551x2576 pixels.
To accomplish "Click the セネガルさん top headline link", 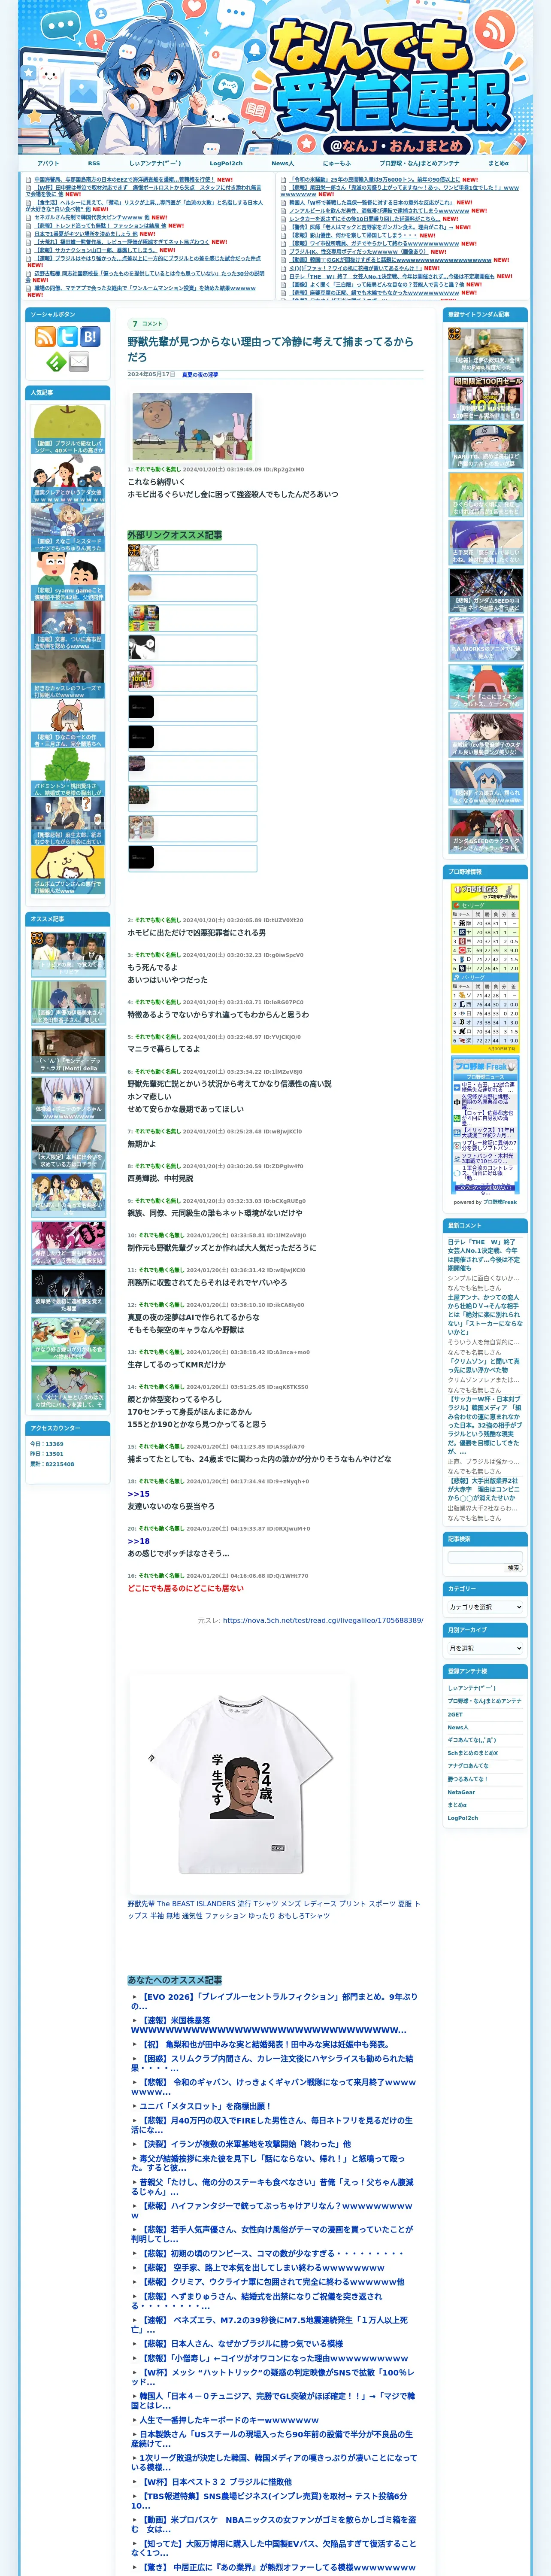I will (x=91, y=217).
